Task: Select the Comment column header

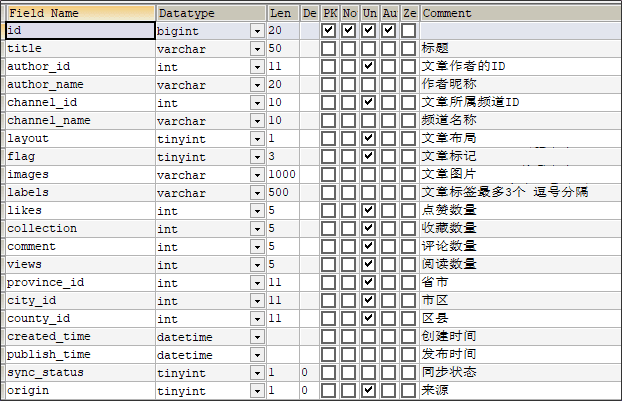Action: point(521,13)
